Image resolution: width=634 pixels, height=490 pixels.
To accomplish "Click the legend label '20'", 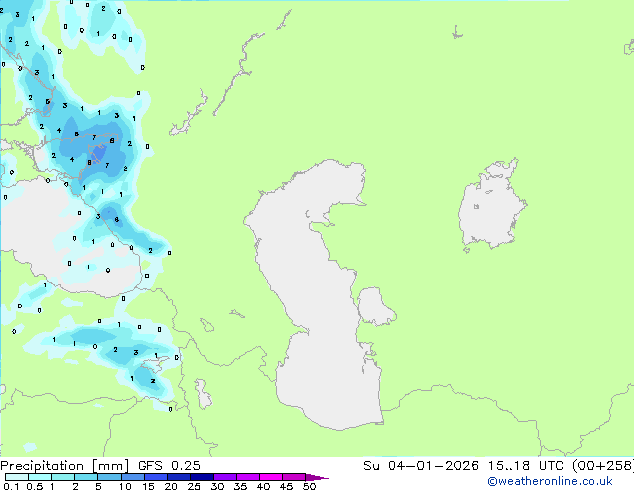I will 171,486.
